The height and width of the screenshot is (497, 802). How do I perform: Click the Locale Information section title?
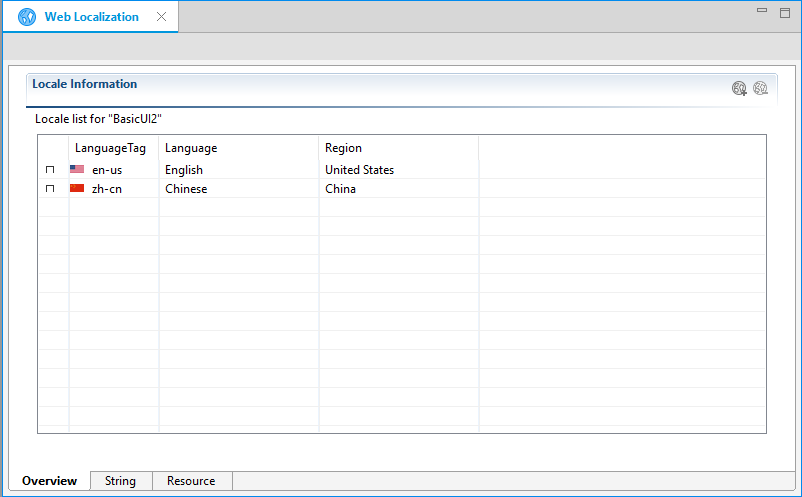(x=85, y=84)
